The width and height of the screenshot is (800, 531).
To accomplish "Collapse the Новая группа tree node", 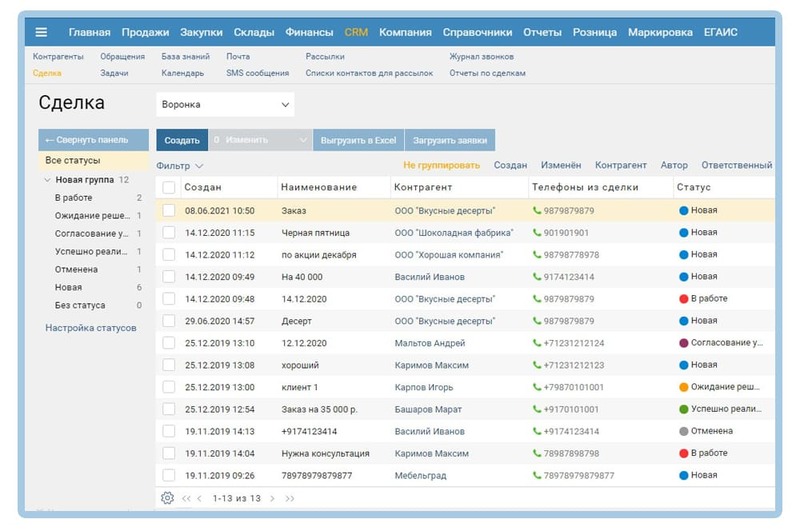I will click(47, 180).
